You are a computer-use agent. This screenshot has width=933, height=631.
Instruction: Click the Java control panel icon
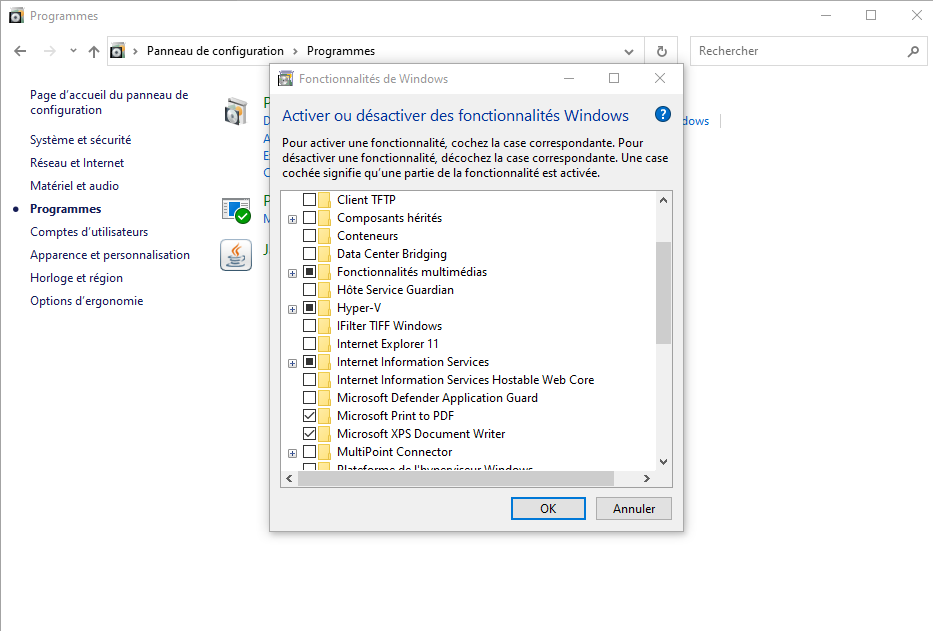point(236,255)
